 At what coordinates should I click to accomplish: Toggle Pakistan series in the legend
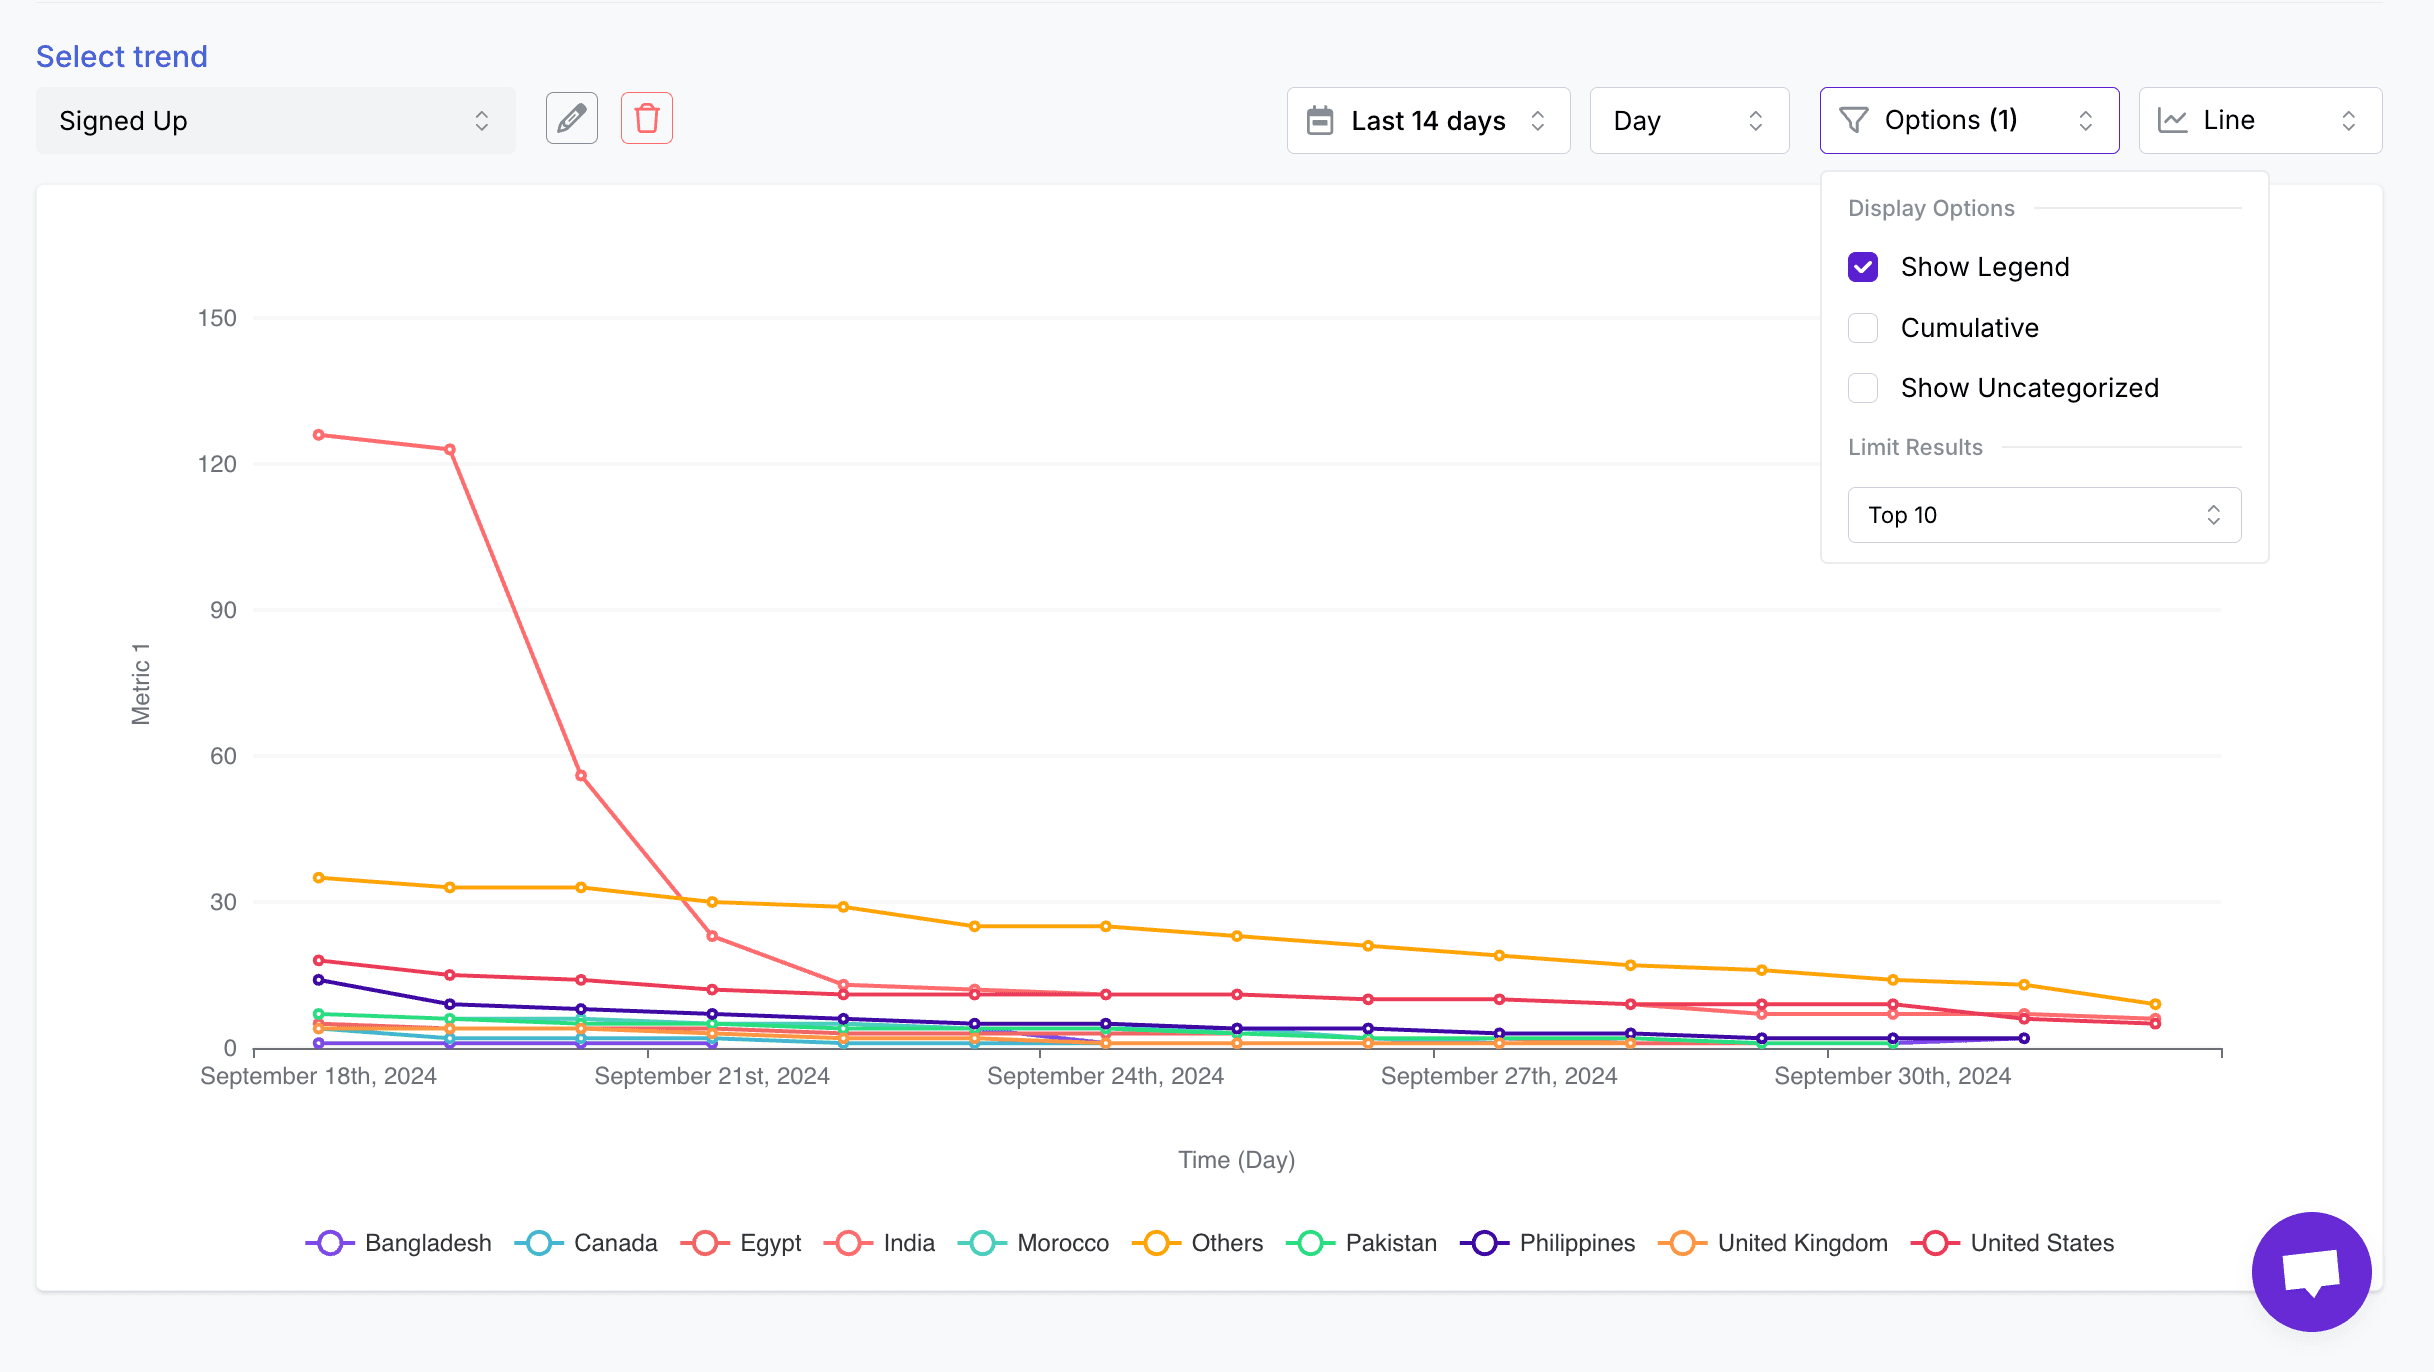[1362, 1243]
